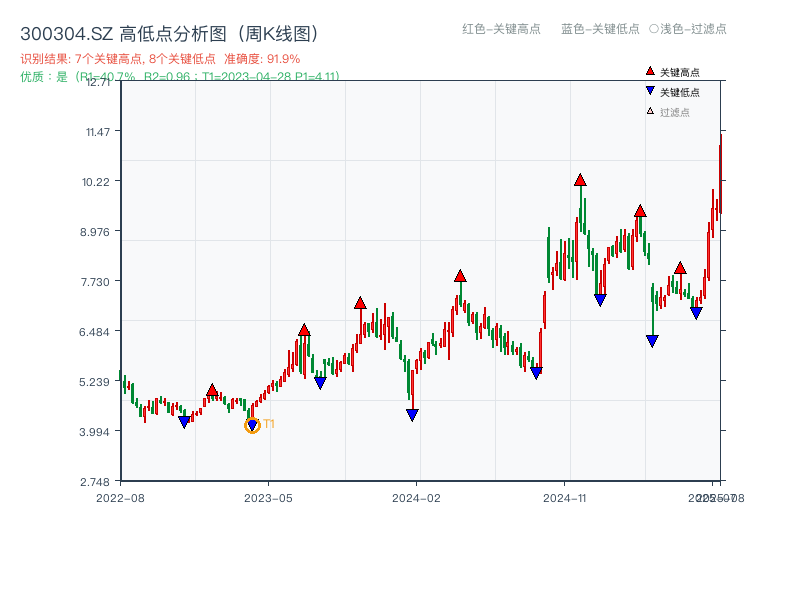Screen dimensions: 800x600
Task: Click the 2.748 y-axis label
Action: 95,482
